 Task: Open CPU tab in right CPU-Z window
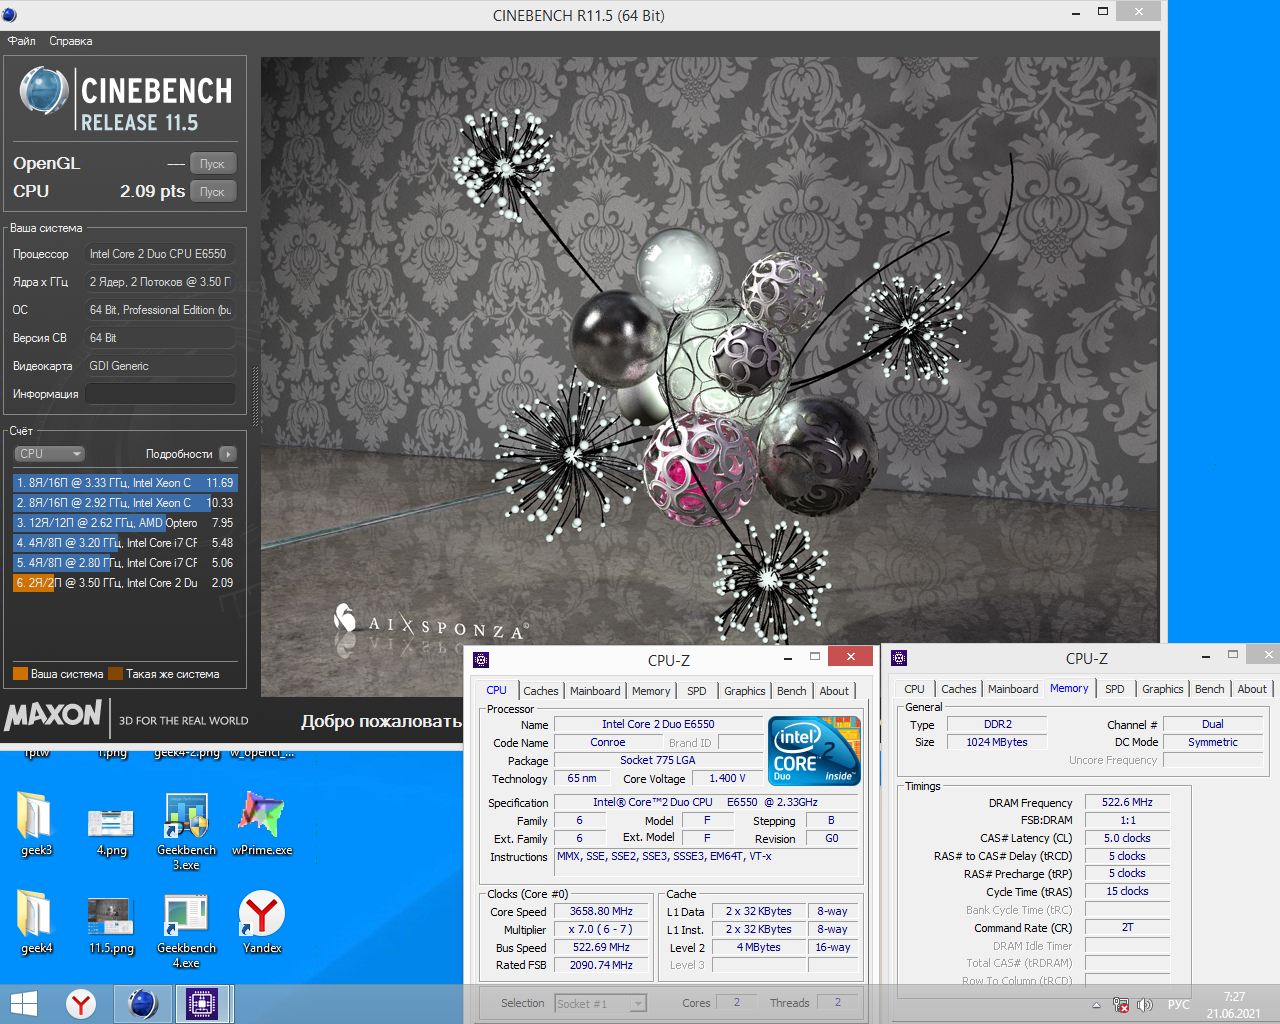(914, 689)
